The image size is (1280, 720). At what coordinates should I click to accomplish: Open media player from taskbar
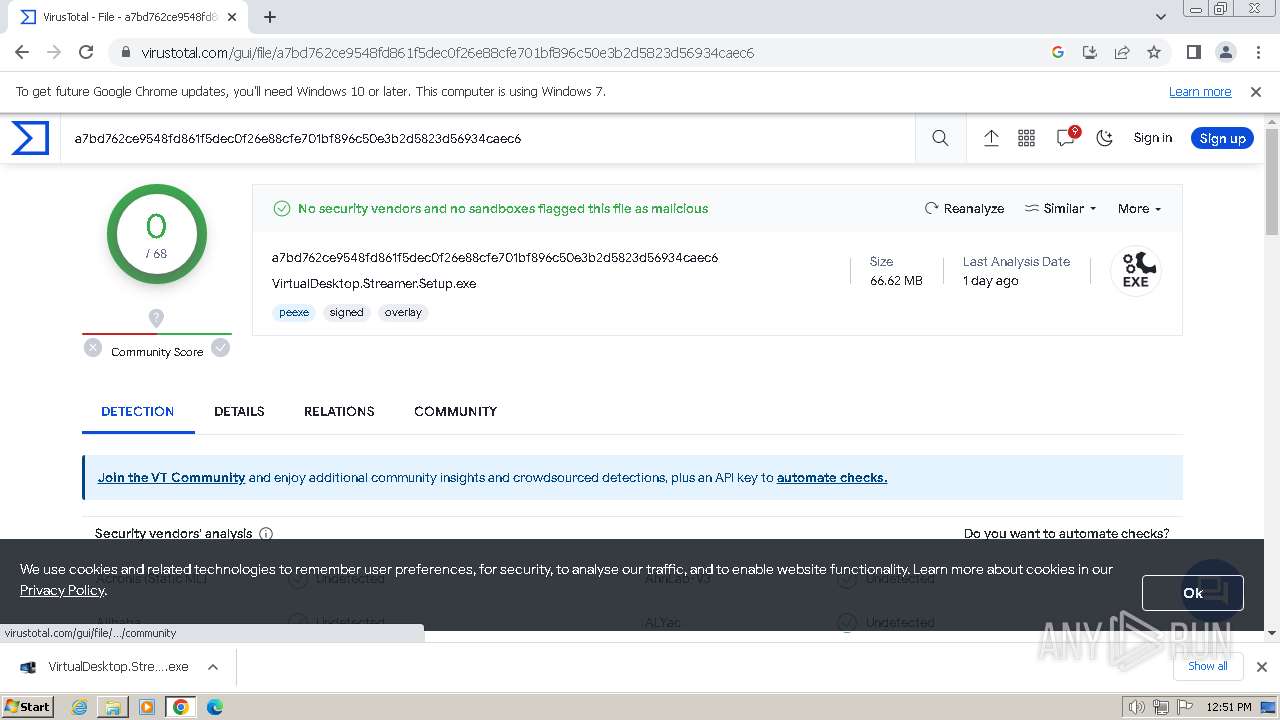click(147, 707)
